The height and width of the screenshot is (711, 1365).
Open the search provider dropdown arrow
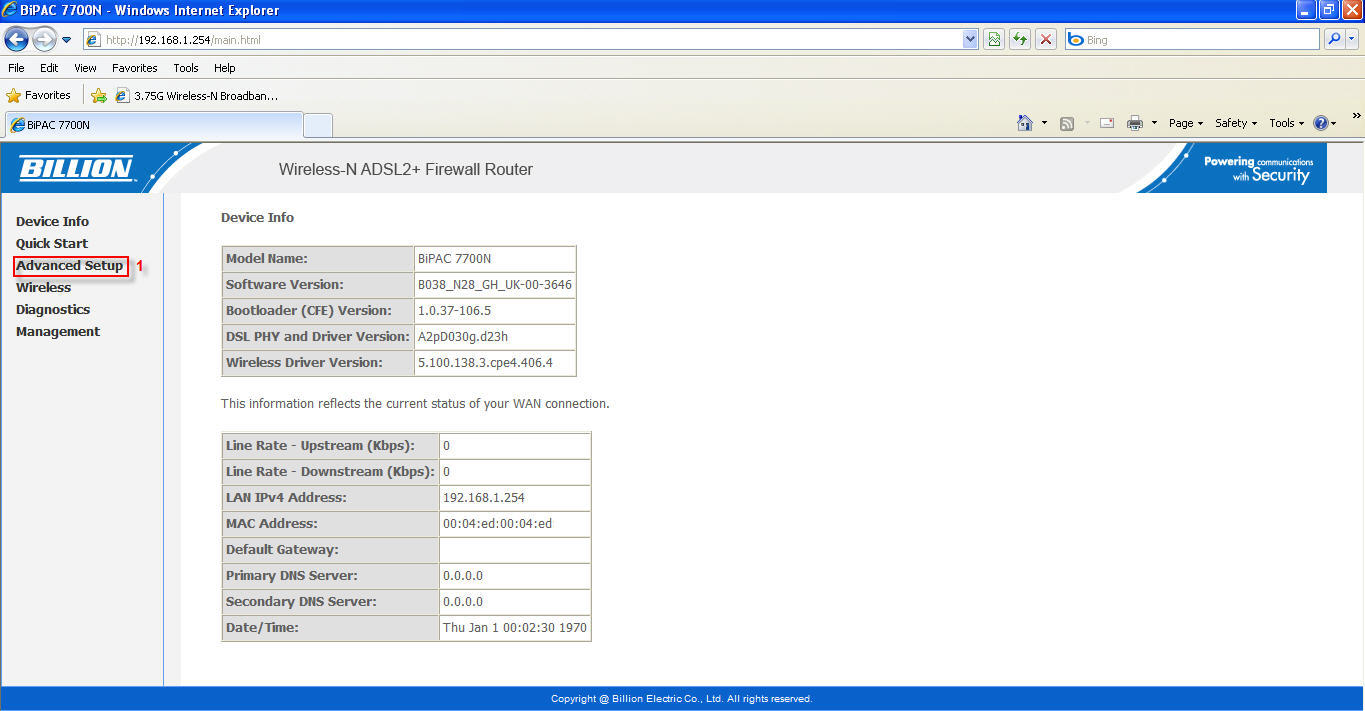click(x=1352, y=40)
